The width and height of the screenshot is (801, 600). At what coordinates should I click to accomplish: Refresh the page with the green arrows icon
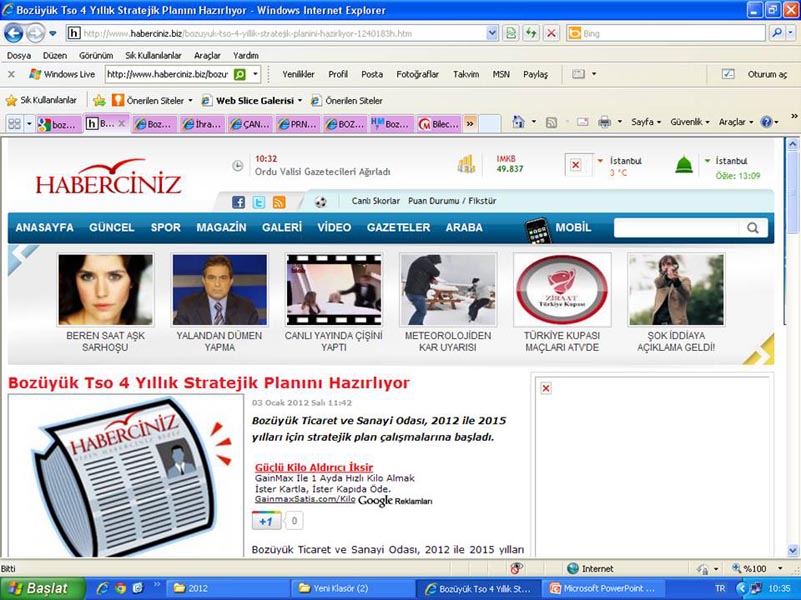point(531,34)
